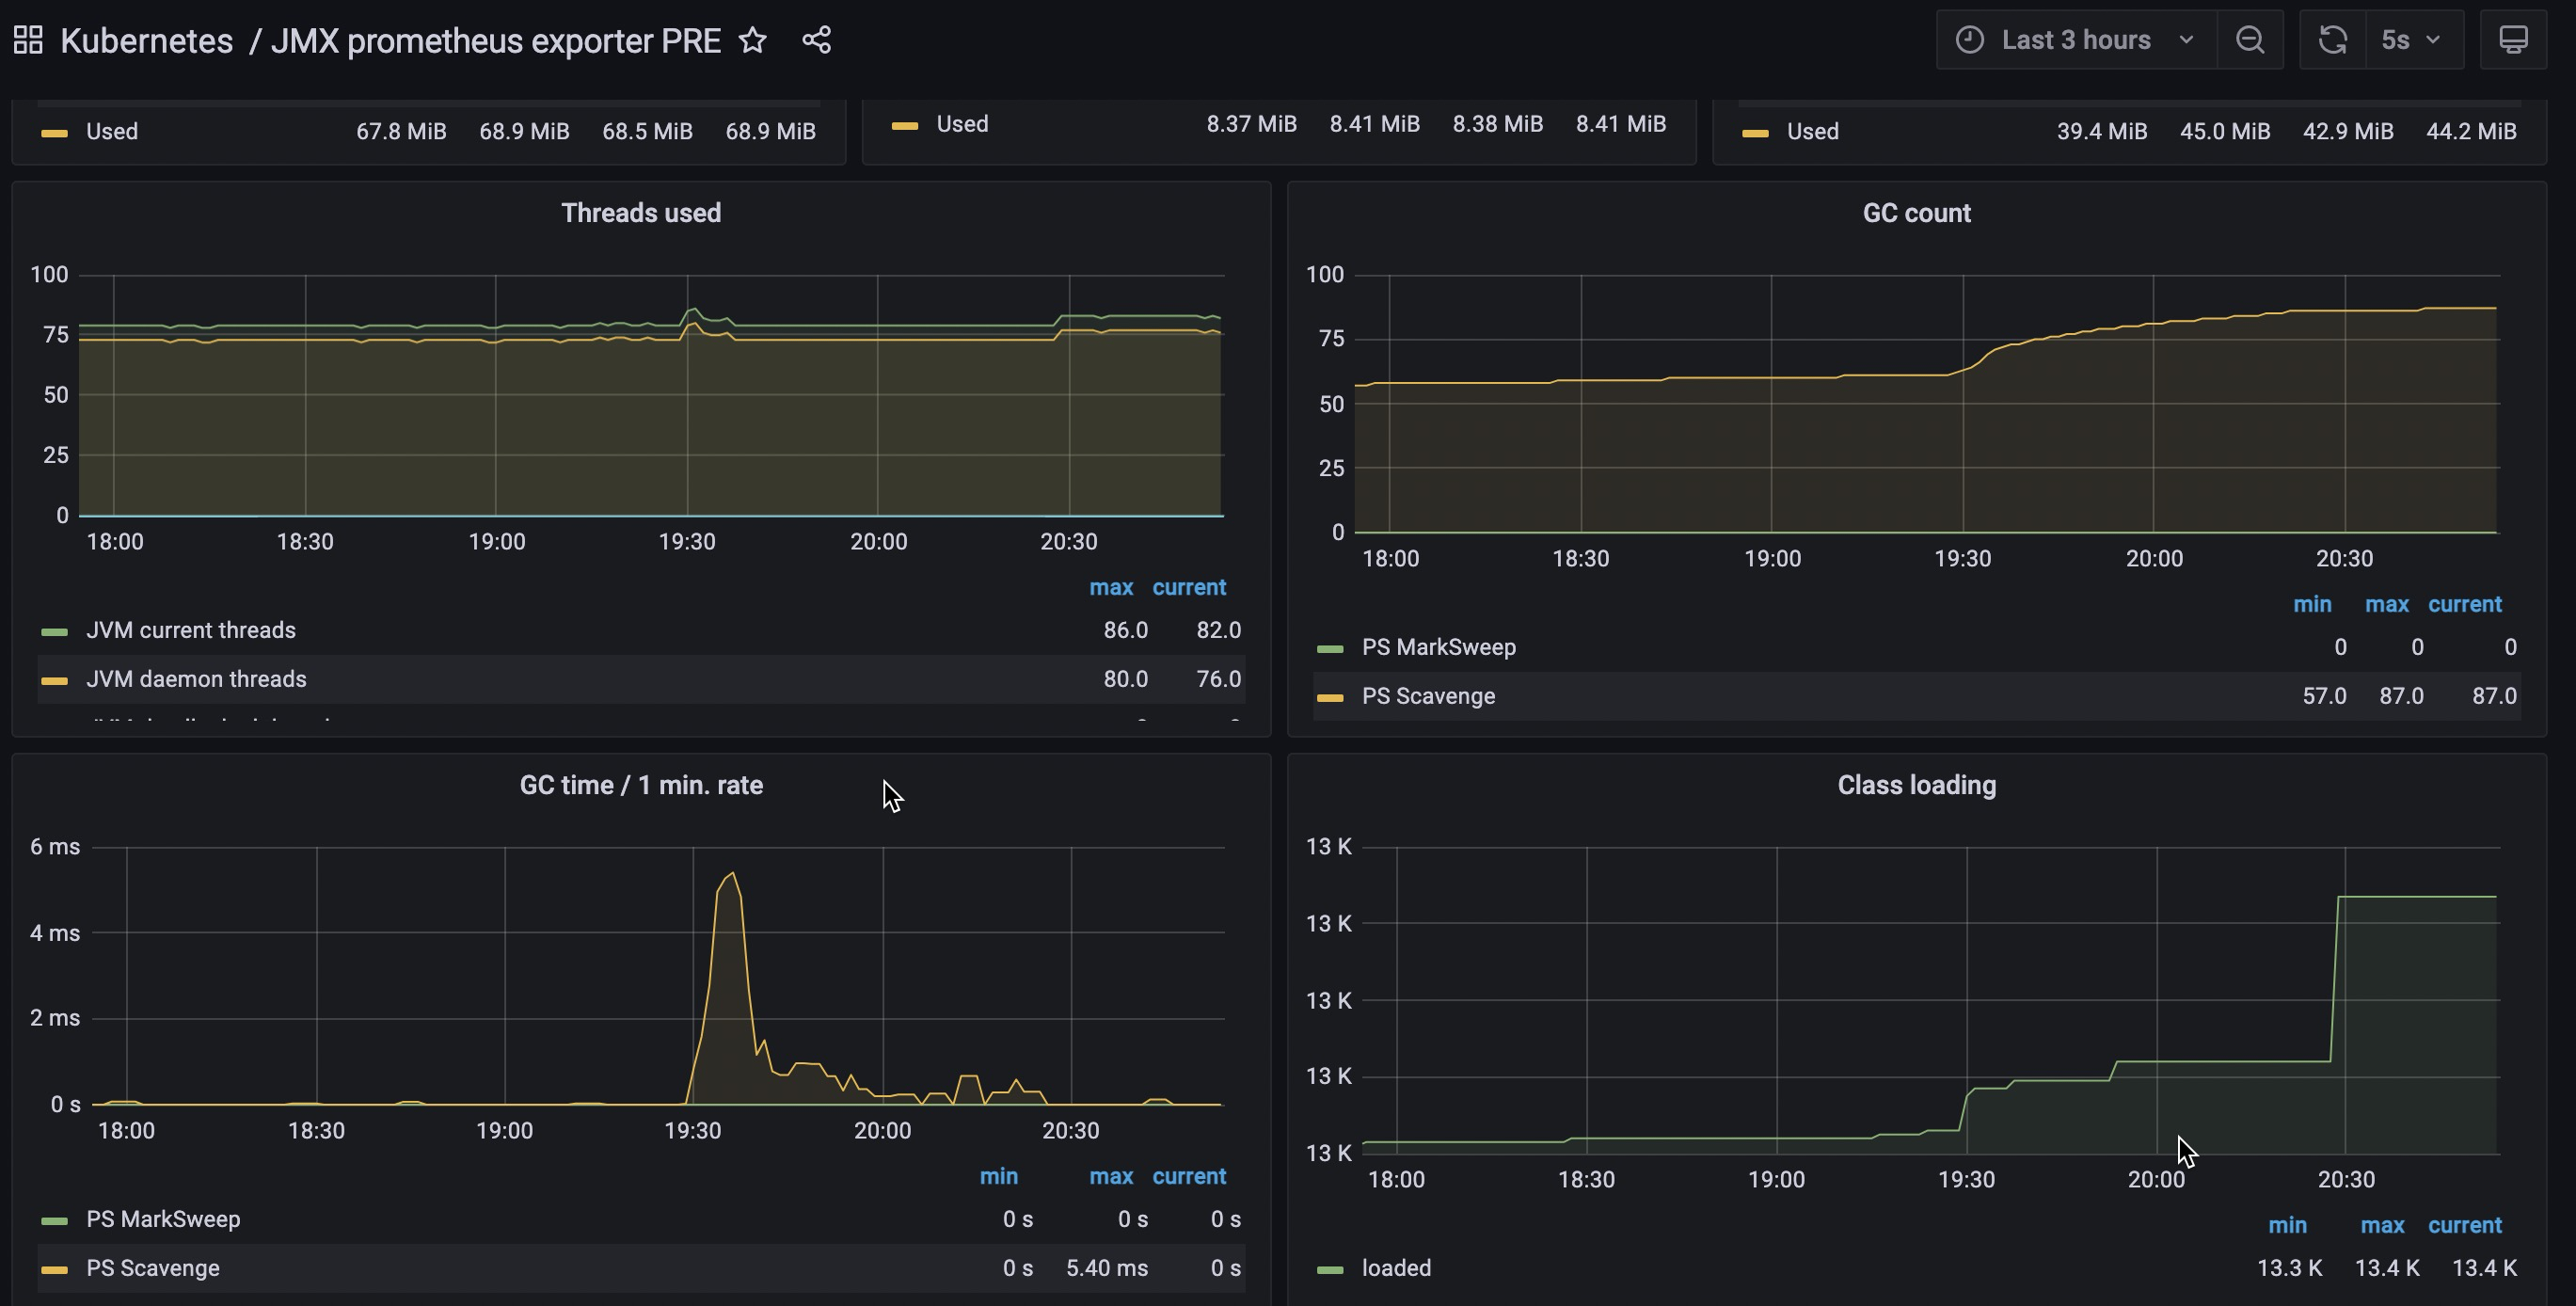The image size is (2576, 1306).
Task: Toggle PS Scavenge series in GC time
Action: point(153,1268)
